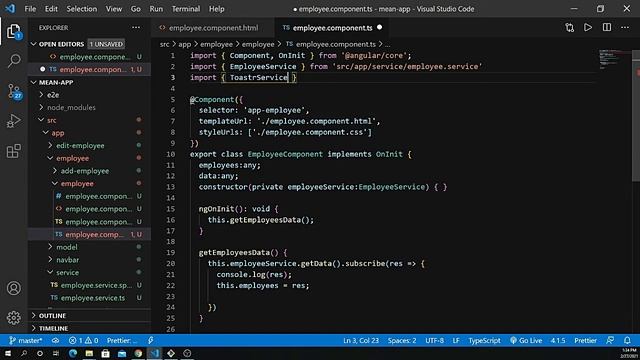640x360 pixels.
Task: Click the editor vertical scrollbar
Action: pyautogui.click(x=636, y=116)
